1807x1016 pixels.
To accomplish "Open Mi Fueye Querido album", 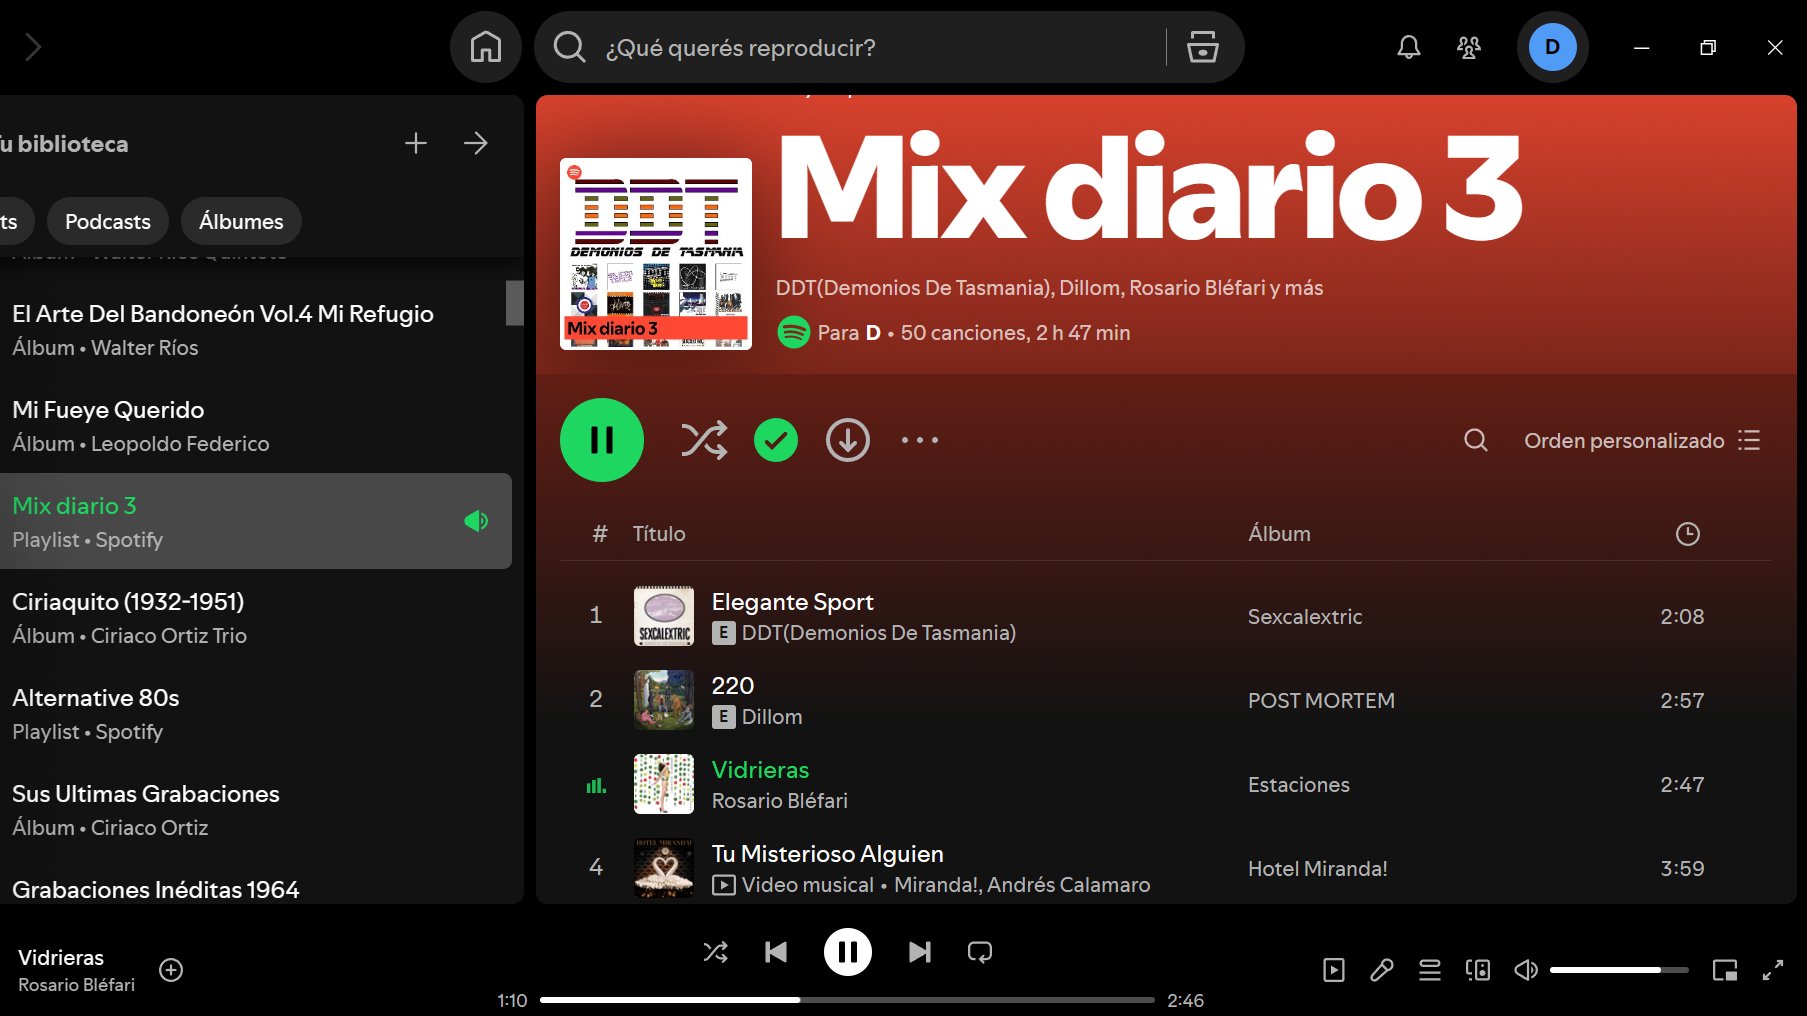I will 256,426.
